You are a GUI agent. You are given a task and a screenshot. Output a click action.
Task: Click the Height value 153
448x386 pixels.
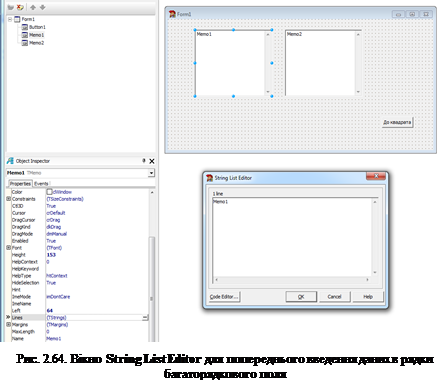[x=51, y=255]
